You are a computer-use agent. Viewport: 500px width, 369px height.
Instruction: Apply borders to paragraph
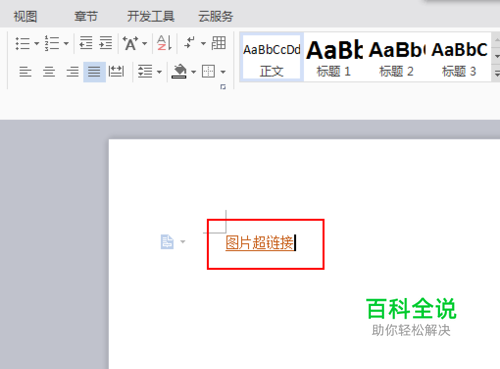pos(208,71)
